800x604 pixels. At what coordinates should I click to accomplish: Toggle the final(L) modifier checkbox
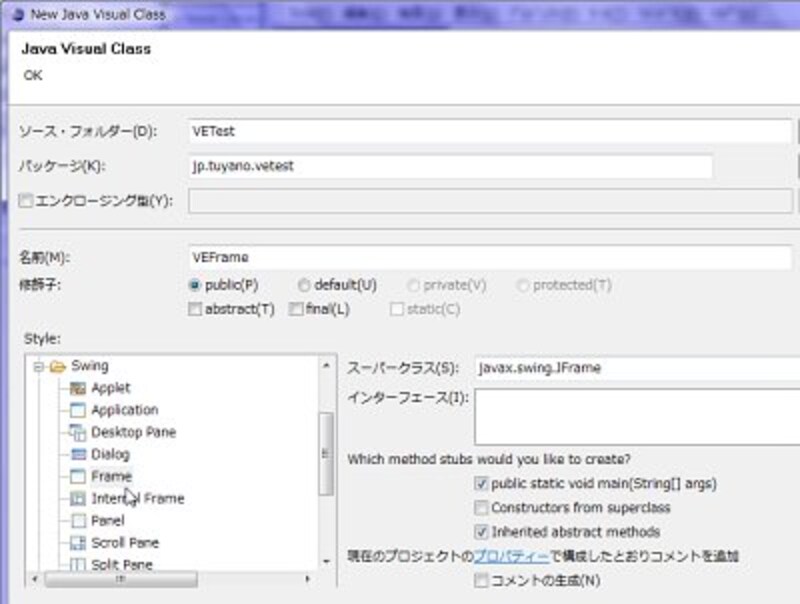[x=296, y=309]
